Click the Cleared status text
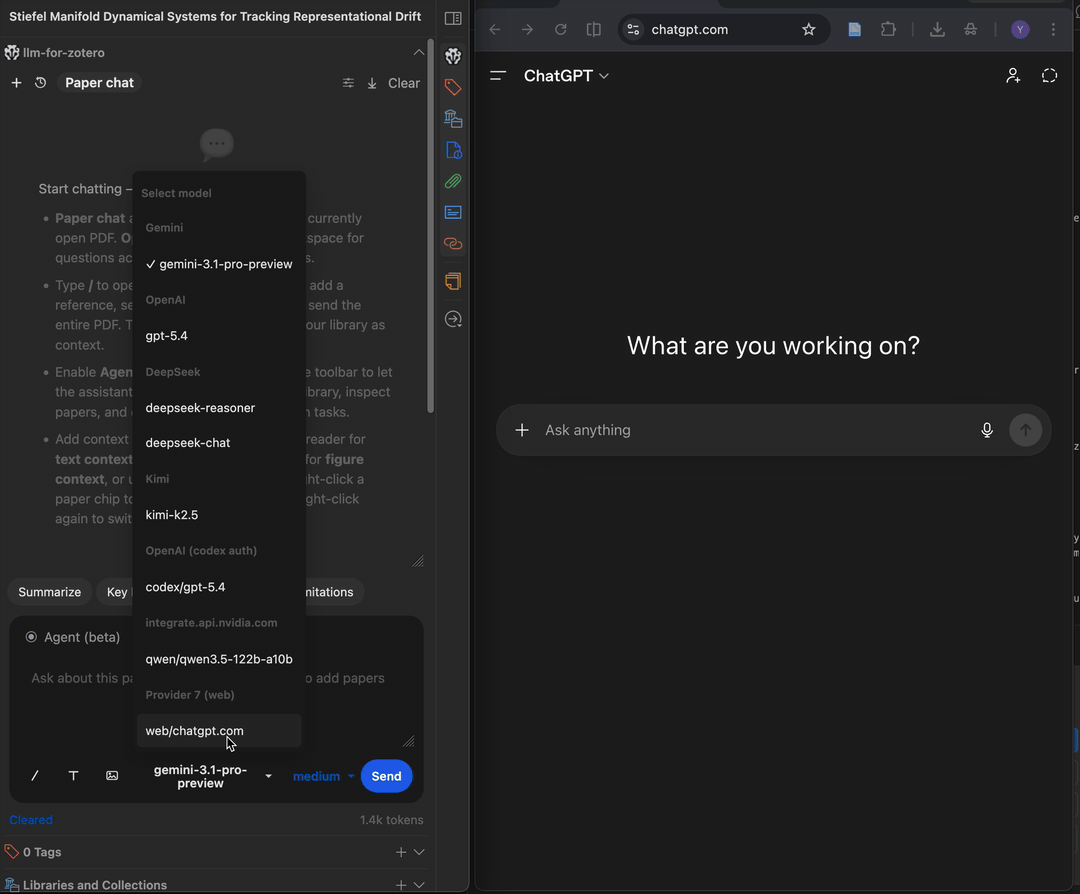The height and width of the screenshot is (894, 1080). [x=31, y=820]
